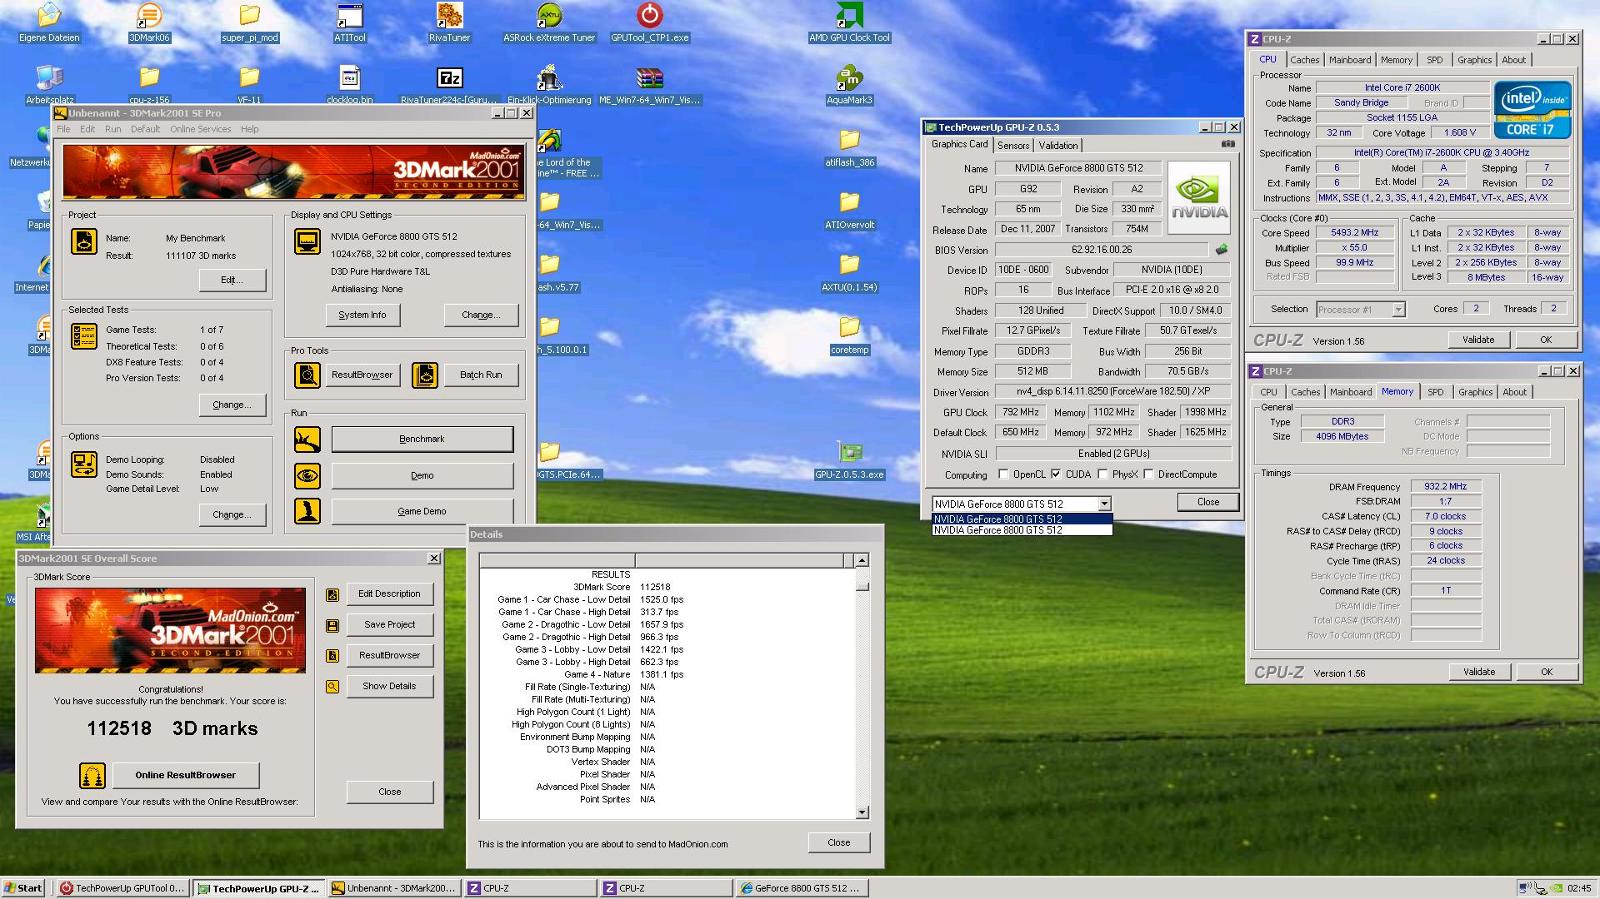Screen dimensions: 1600x899
Task: Launch the RivaTuner desktop icon
Action: (x=449, y=16)
